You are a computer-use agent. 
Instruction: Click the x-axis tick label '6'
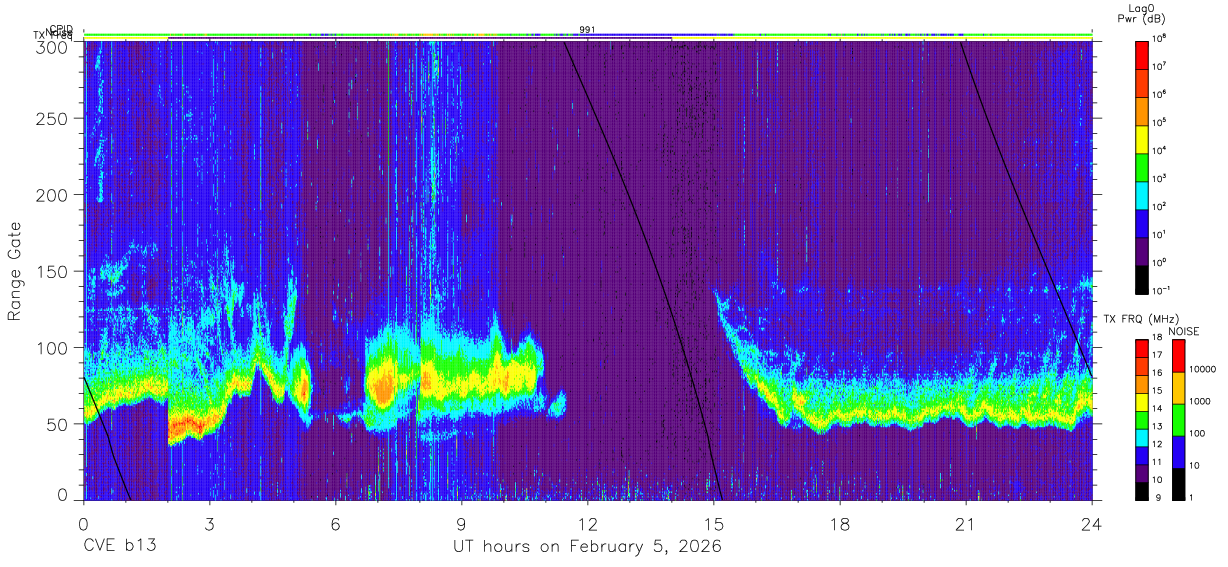pos(335,523)
